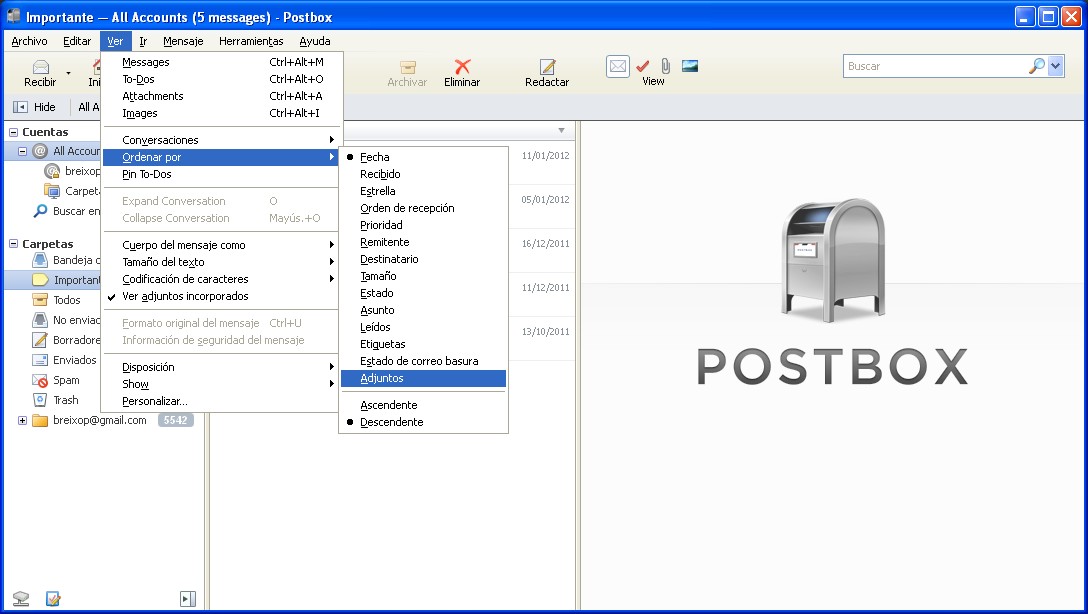Select the Descendente sort order
Image resolution: width=1088 pixels, height=614 pixels.
(423, 422)
